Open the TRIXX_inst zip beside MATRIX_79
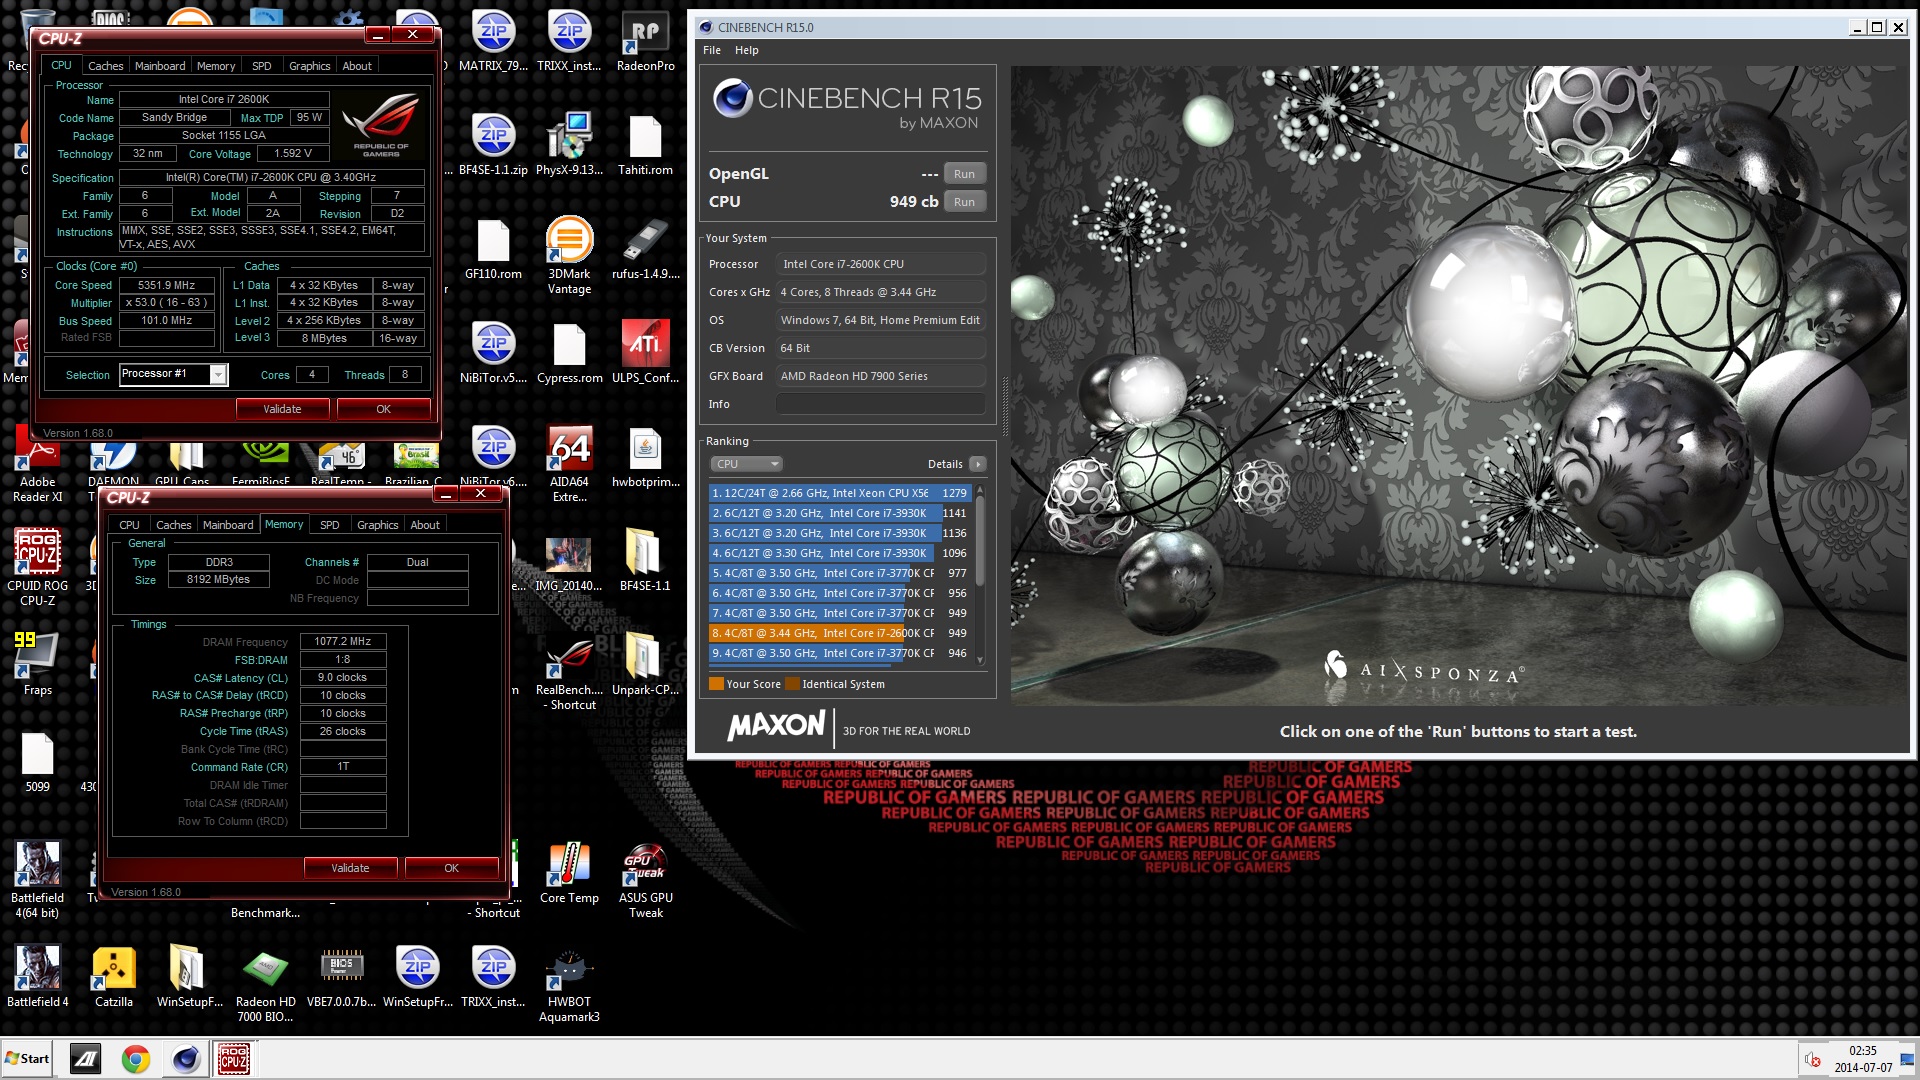This screenshot has height=1080, width=1920. point(569,42)
